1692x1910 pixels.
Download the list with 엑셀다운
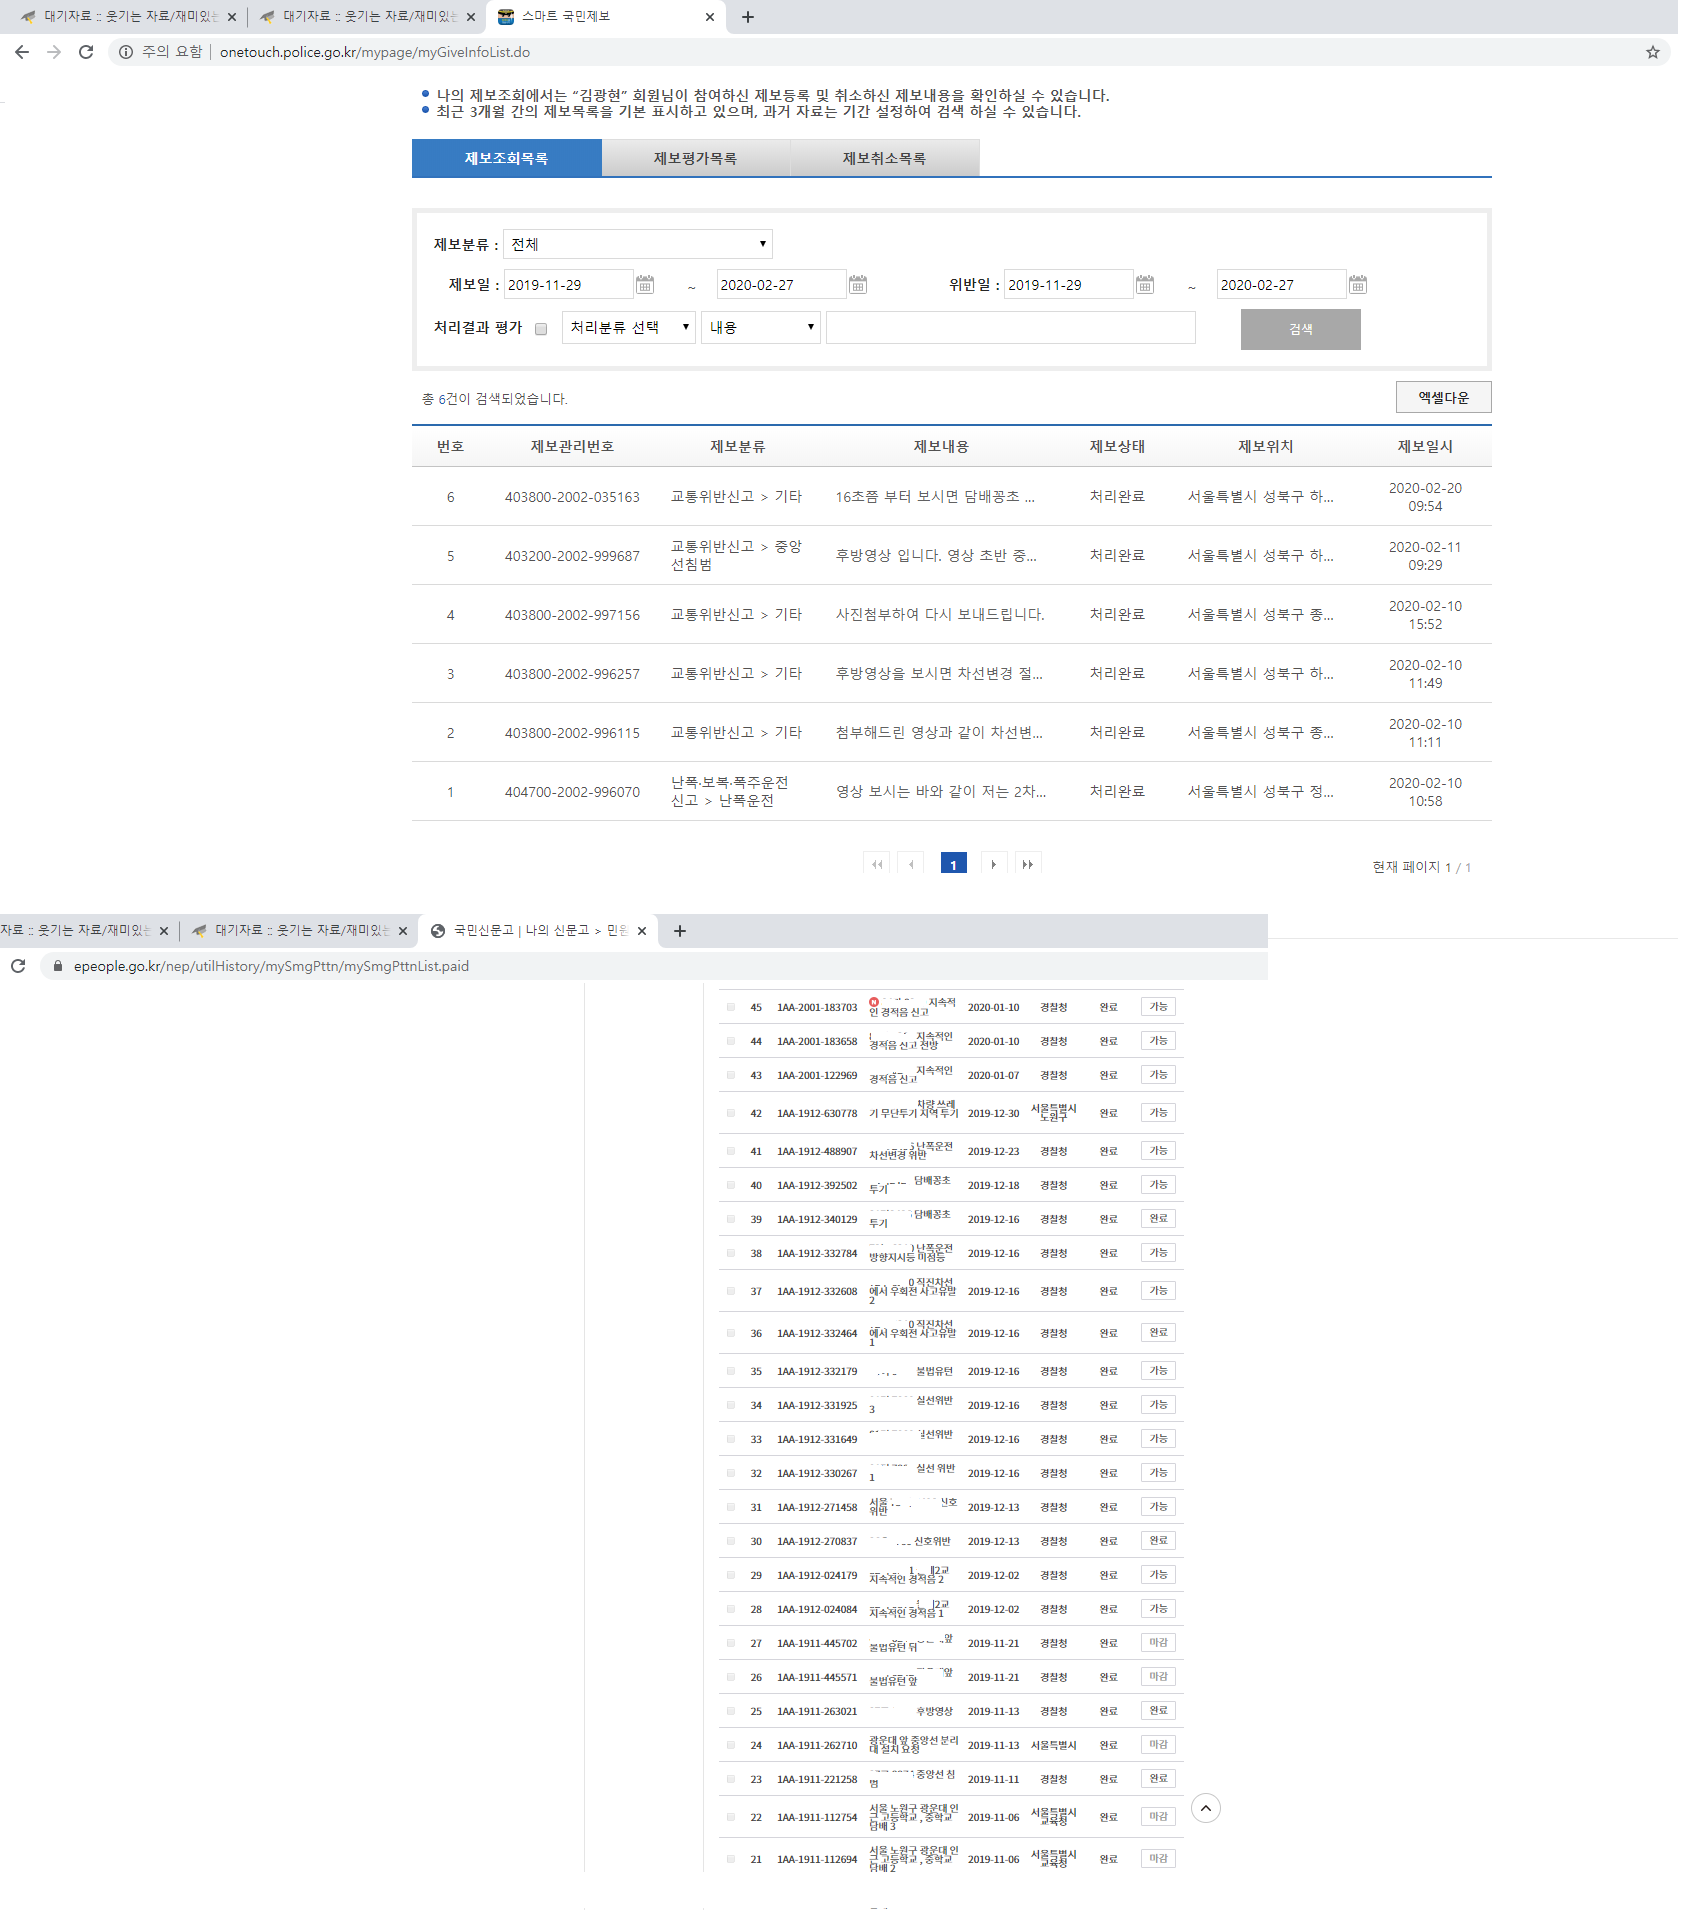click(x=1444, y=397)
